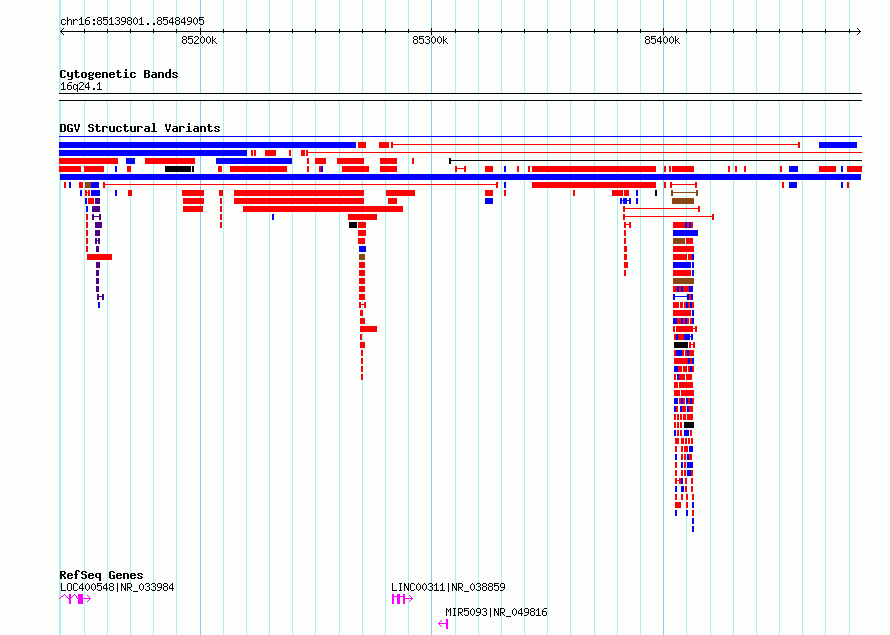Select the brown bar variant right of 85400k
This screenshot has width=890, height=635.
[683, 201]
